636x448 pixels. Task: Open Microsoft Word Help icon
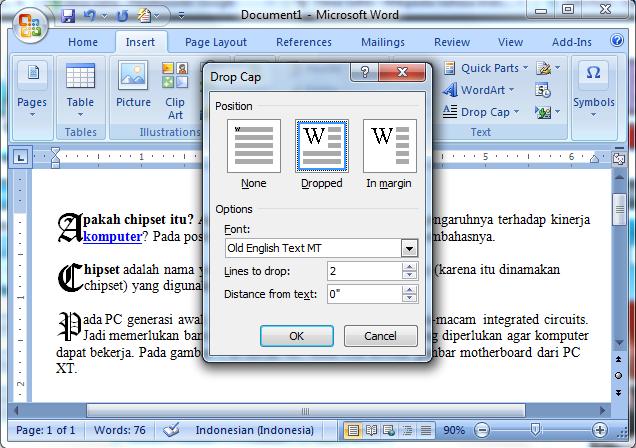click(617, 40)
